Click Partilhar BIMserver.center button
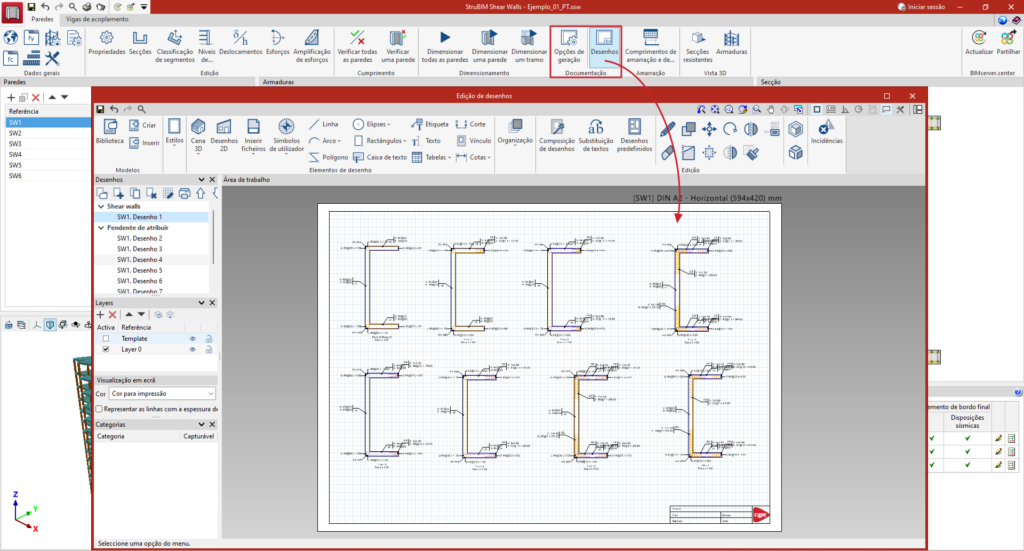The width and height of the screenshot is (1024, 551). (1008, 42)
